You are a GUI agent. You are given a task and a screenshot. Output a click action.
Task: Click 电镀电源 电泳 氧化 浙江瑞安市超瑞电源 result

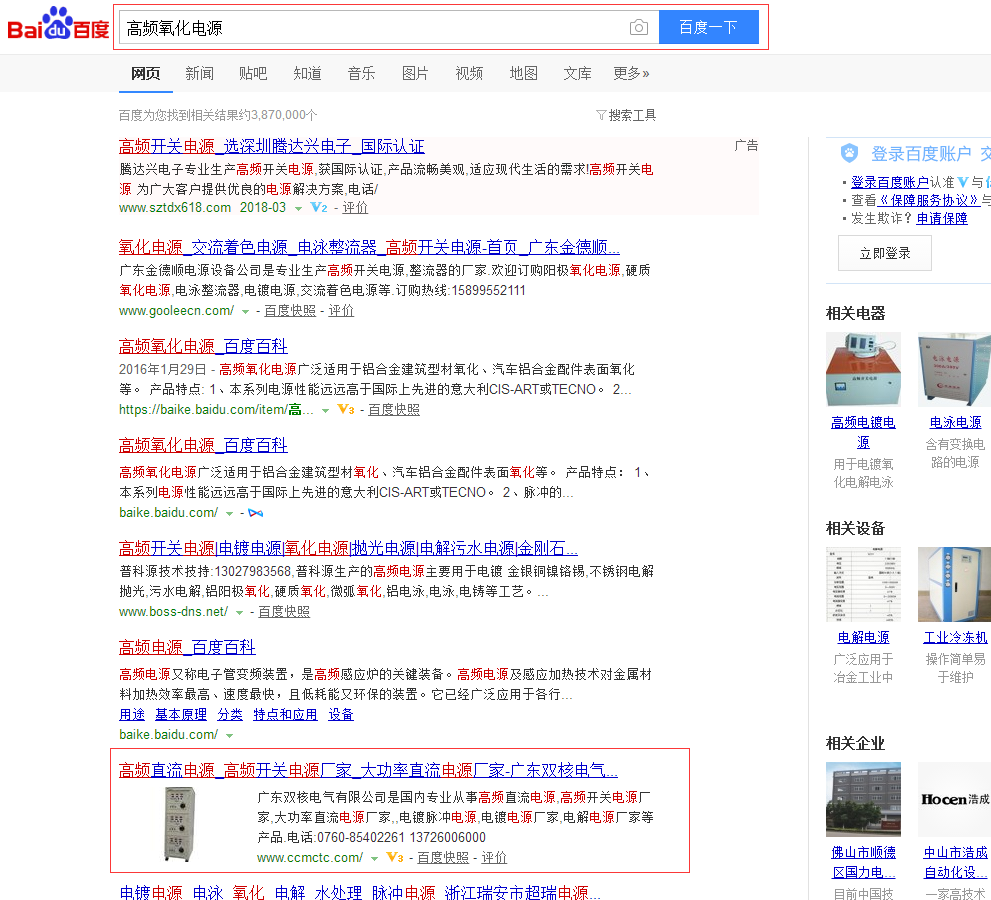point(360,892)
